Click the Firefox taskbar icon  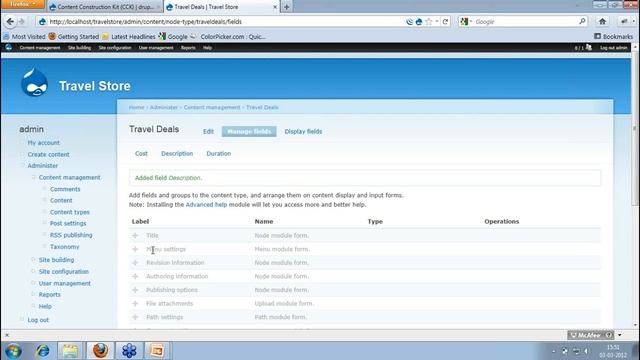click(x=100, y=351)
